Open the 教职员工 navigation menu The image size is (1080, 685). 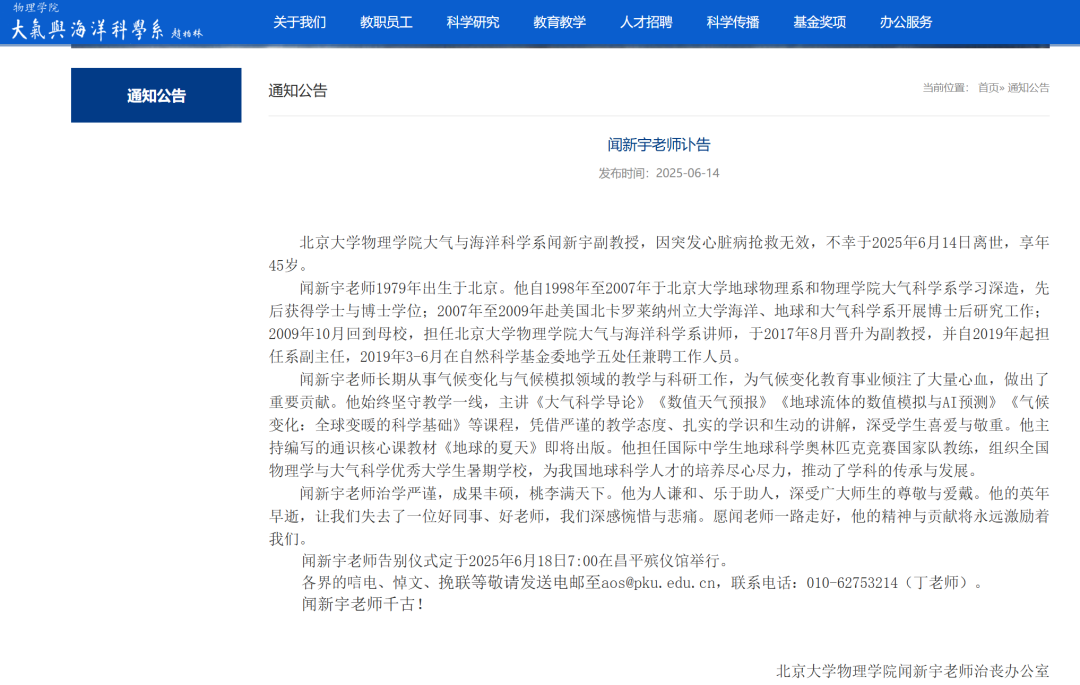386,22
